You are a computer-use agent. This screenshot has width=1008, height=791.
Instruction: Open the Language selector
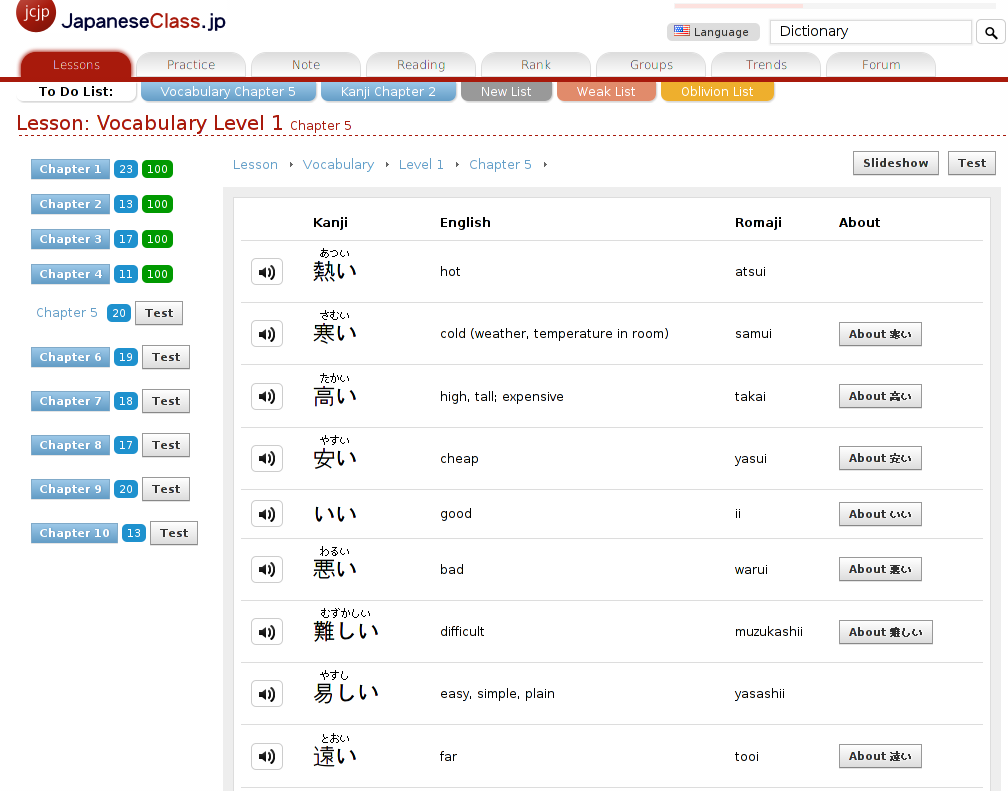712,32
